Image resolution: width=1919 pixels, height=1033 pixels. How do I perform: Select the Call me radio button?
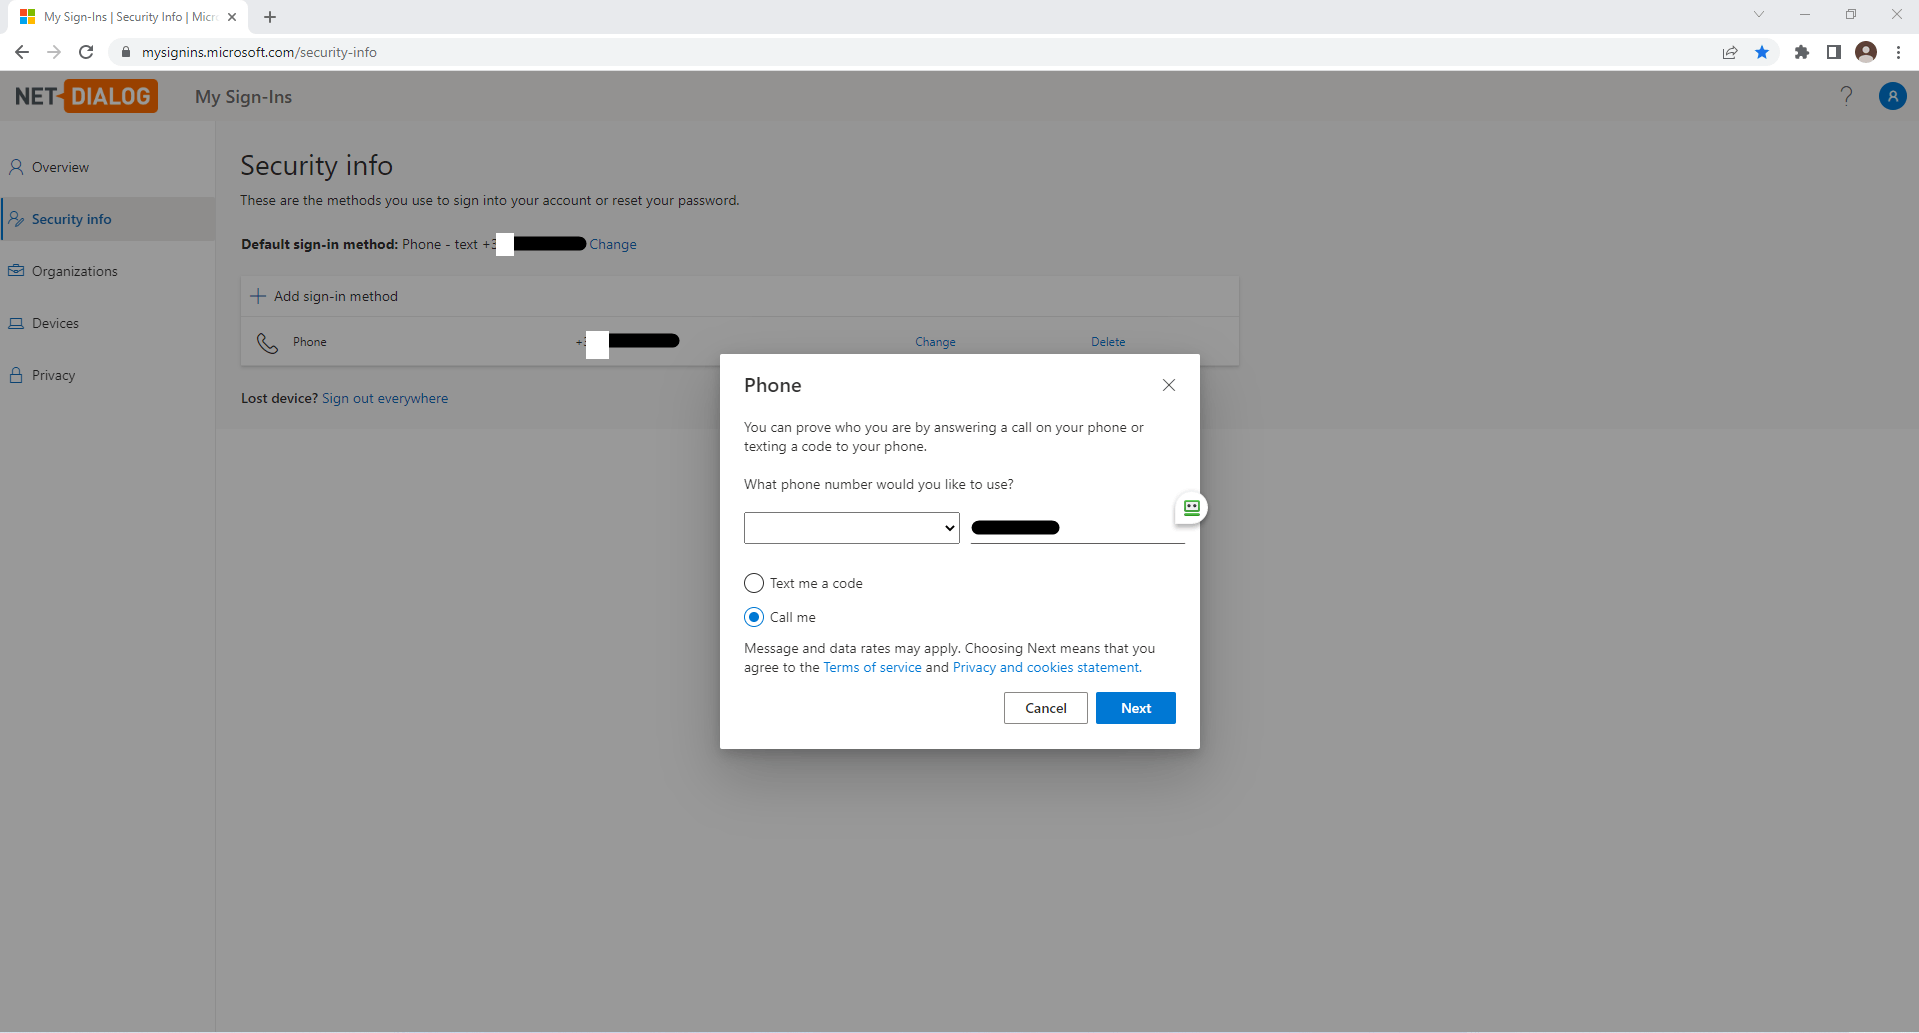754,617
